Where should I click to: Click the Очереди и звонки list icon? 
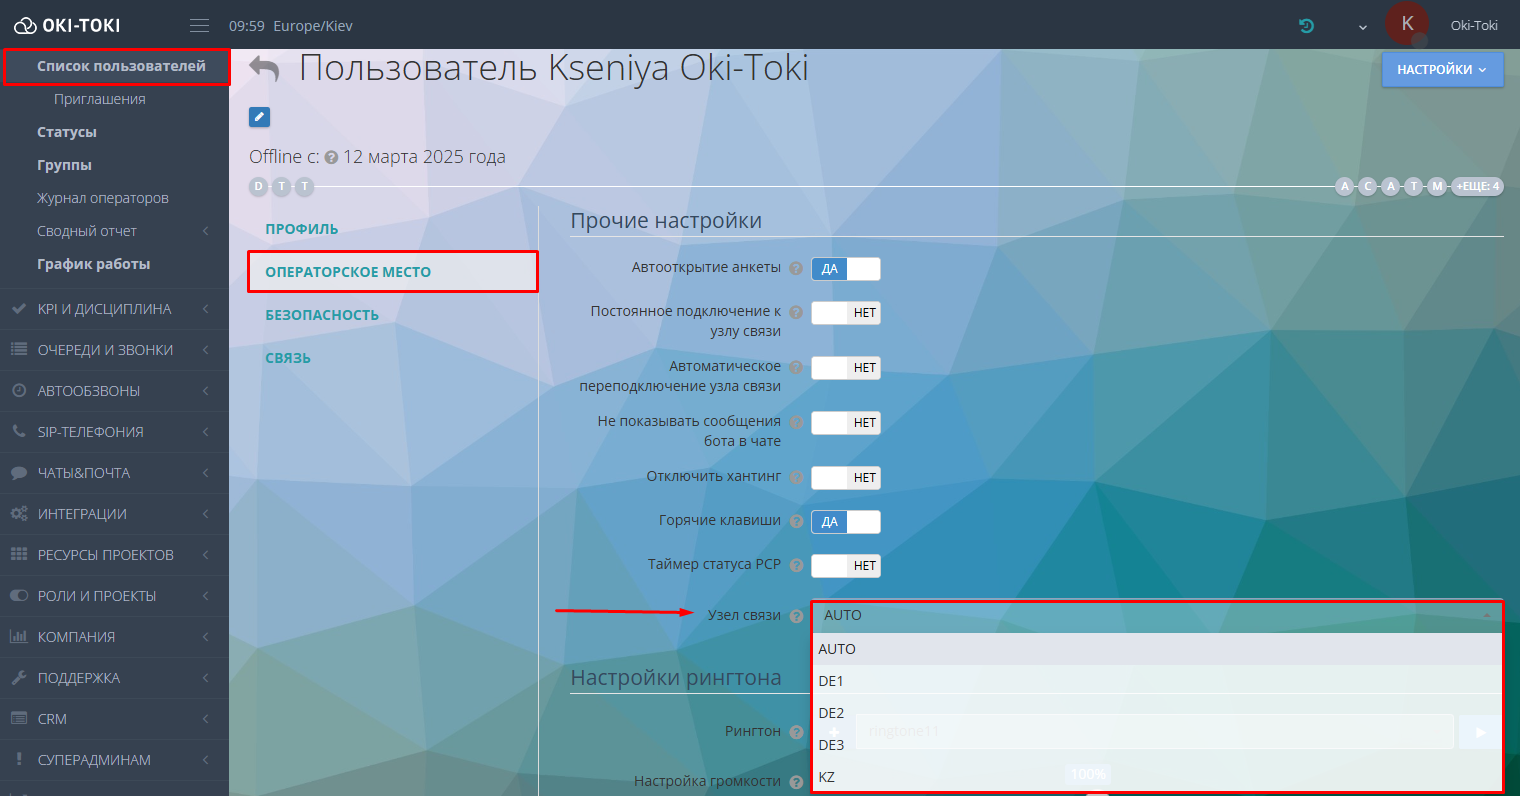pyautogui.click(x=18, y=350)
